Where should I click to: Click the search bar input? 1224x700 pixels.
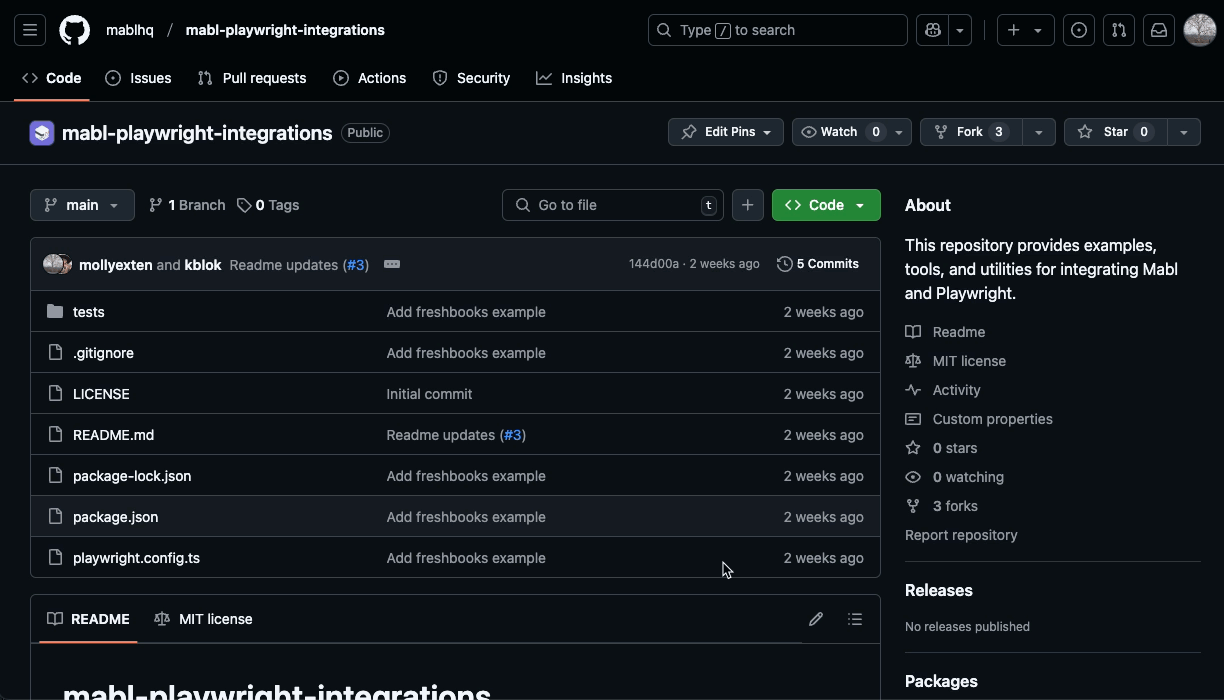778,30
